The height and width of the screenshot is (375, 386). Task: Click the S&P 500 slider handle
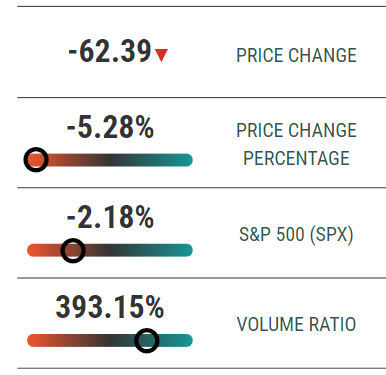pos(73,250)
